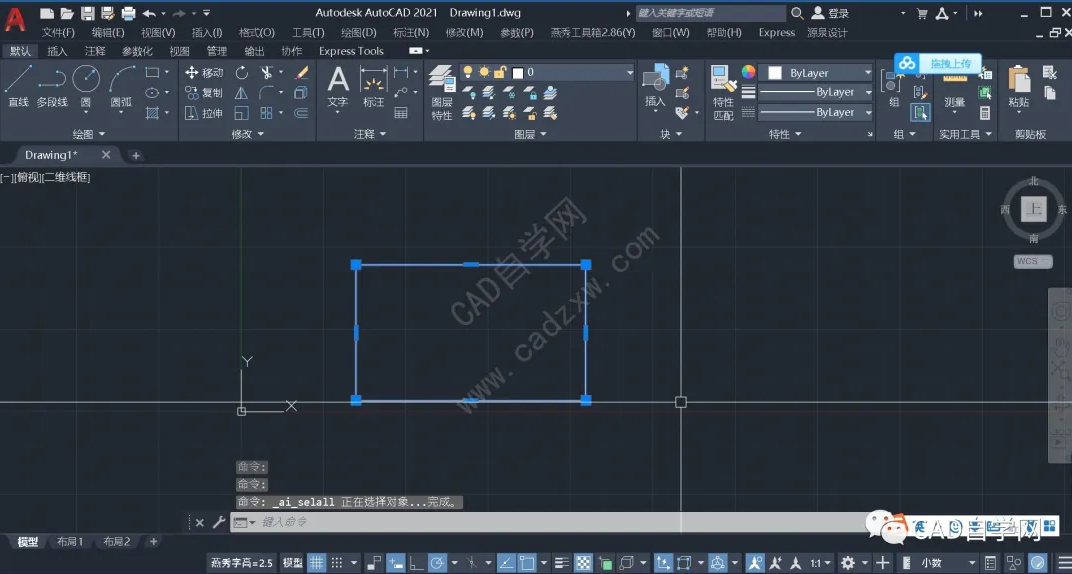Select the Polyline (多段线) tool
The height and width of the screenshot is (574, 1072).
tap(52, 85)
